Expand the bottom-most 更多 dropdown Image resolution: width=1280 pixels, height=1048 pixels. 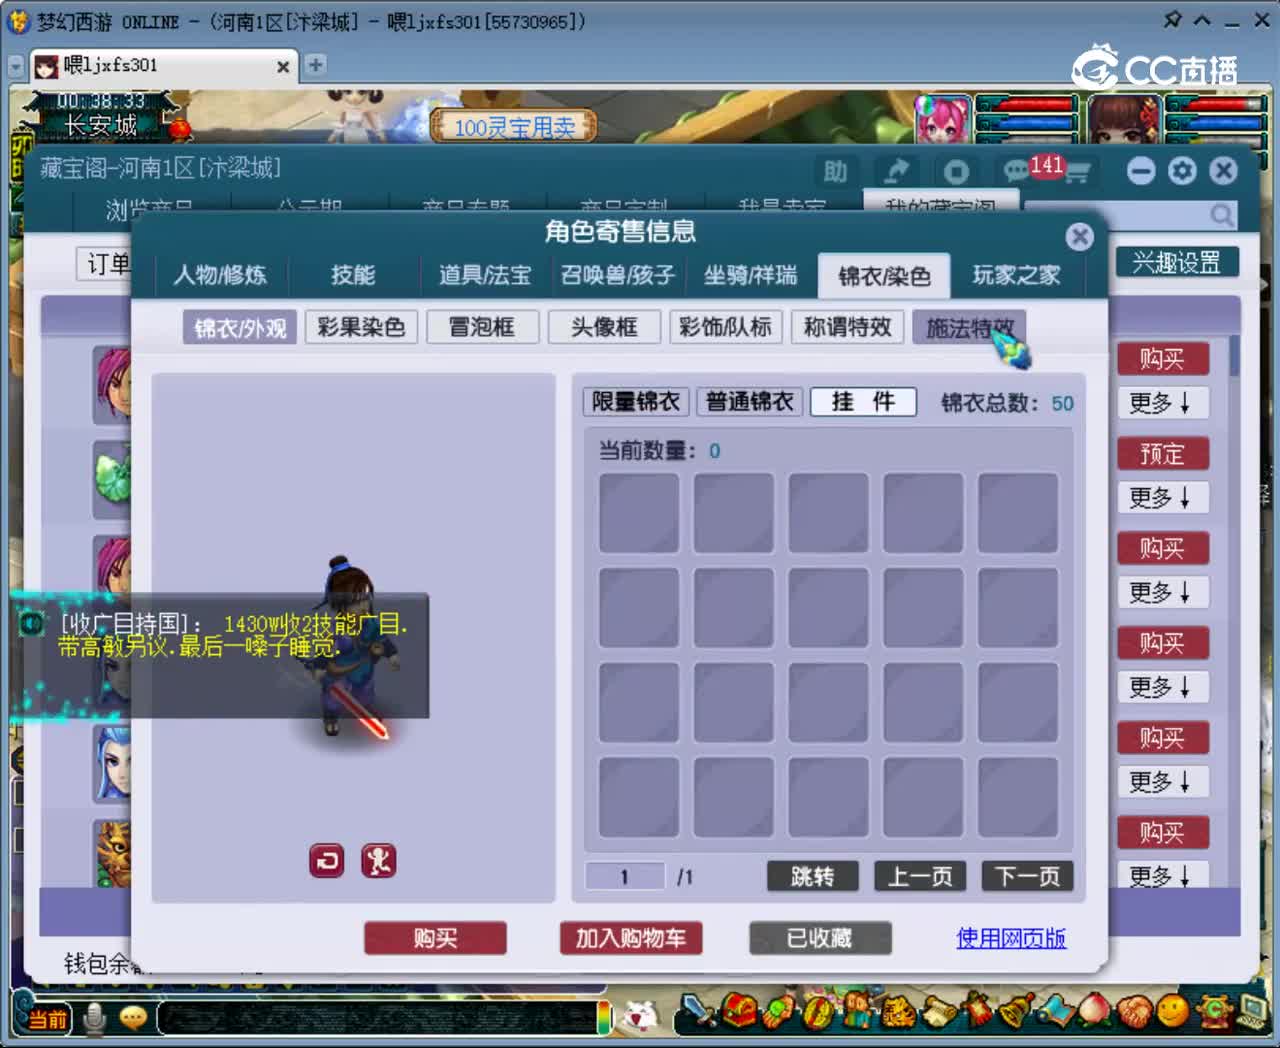pos(1162,877)
